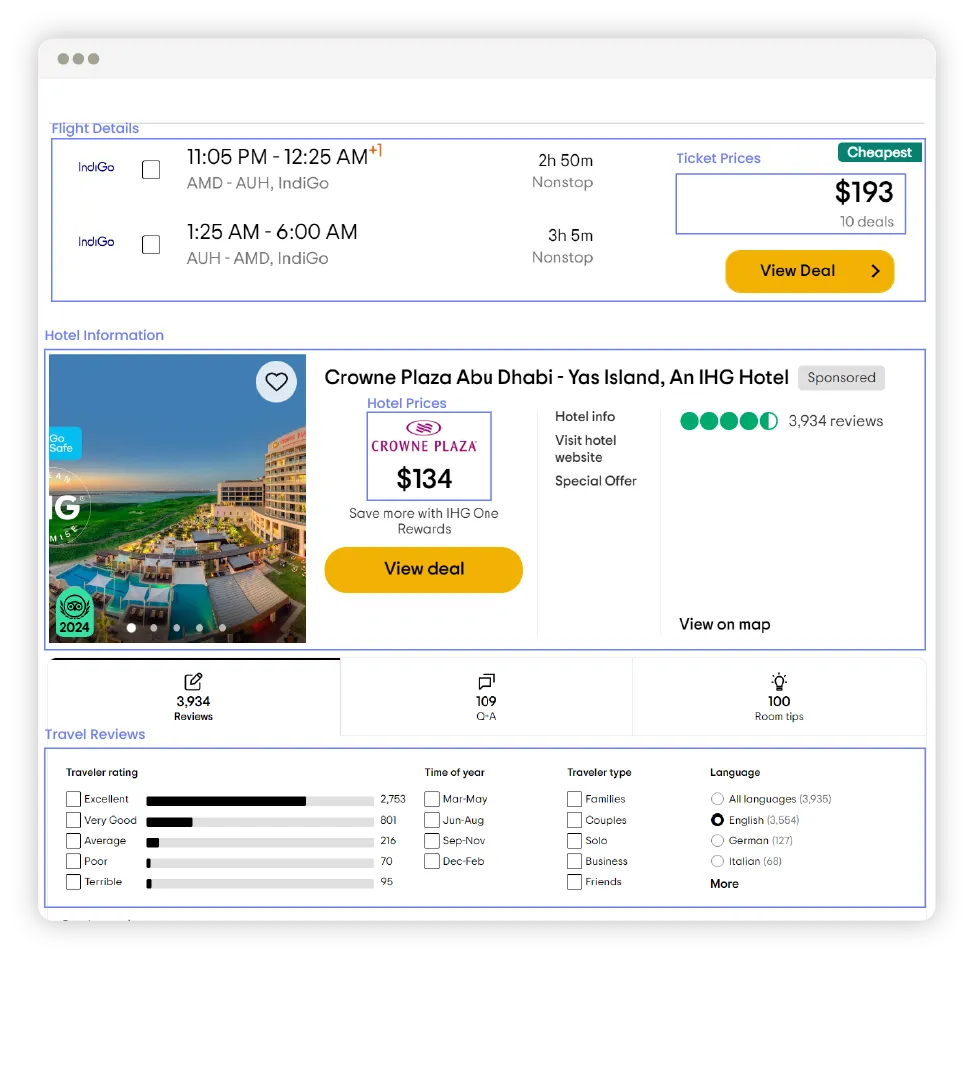
Task: Click IndiGo logo for AUH - AMD flight
Action: tap(96, 241)
